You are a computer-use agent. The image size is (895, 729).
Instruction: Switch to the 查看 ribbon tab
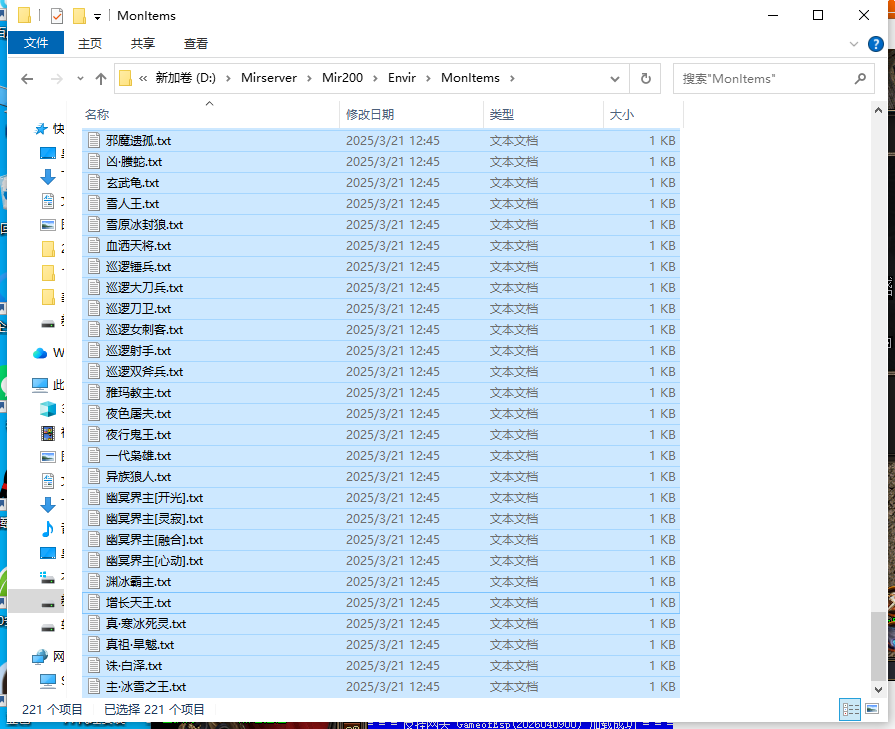tap(196, 43)
